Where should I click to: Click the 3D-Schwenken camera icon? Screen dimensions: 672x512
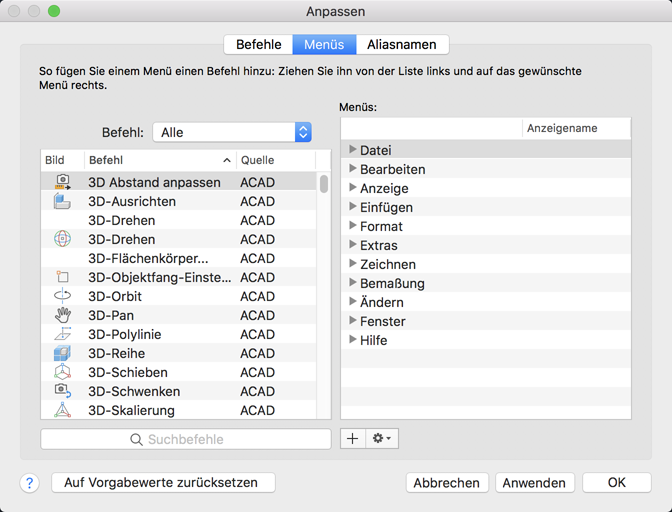tap(62, 391)
